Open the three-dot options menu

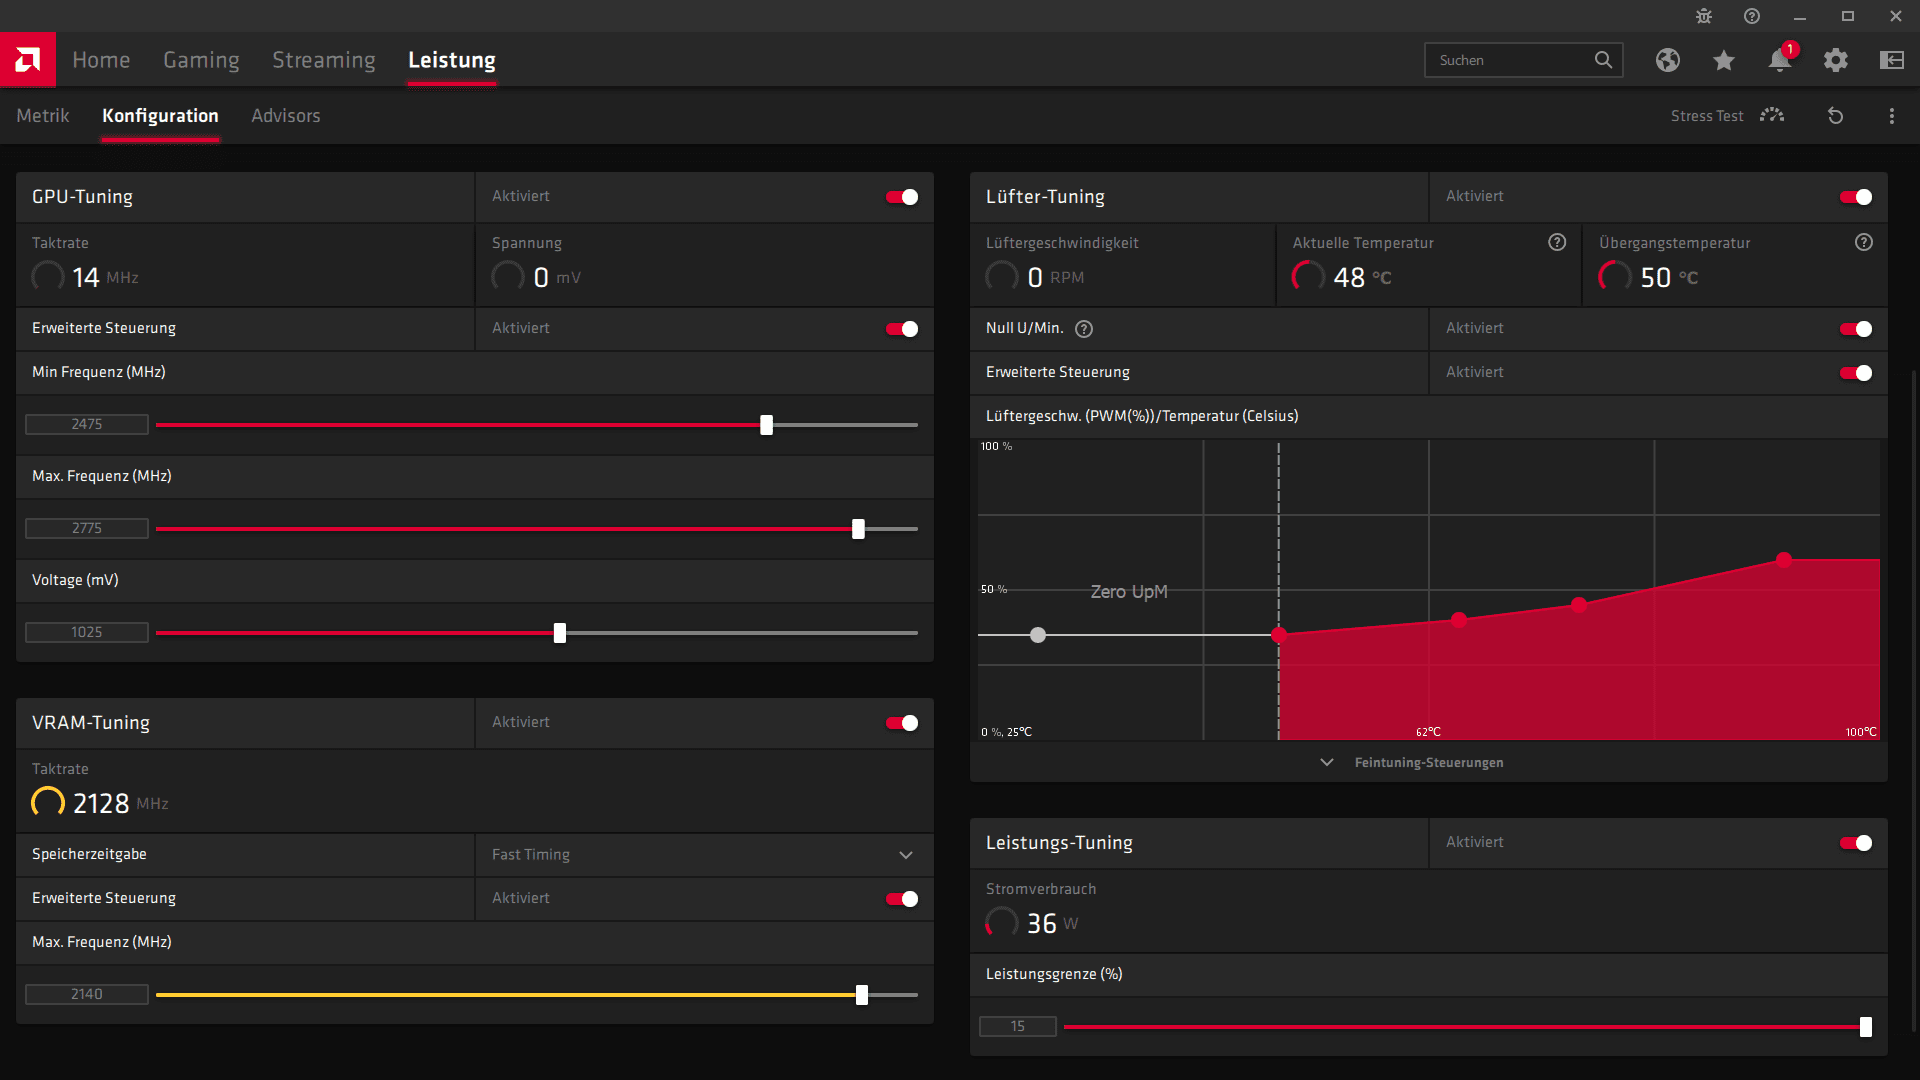[x=1891, y=116]
